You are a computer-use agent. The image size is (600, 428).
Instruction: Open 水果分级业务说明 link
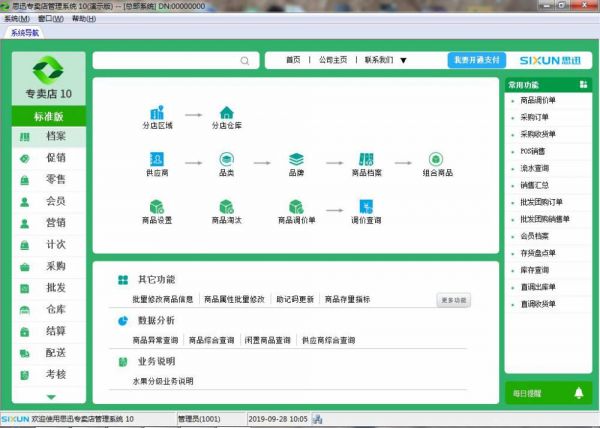pos(163,381)
